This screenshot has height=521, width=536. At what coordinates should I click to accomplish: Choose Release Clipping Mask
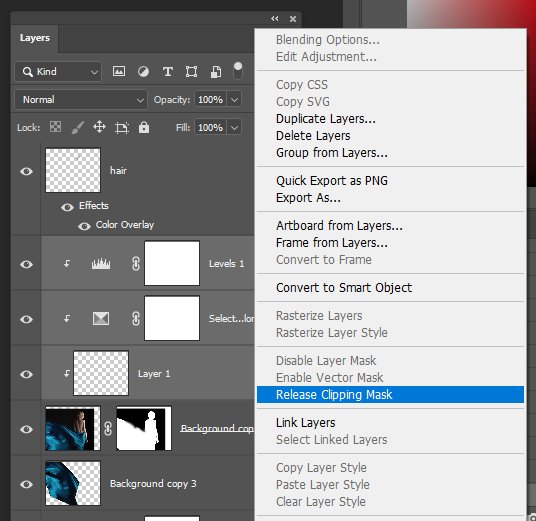(x=390, y=395)
